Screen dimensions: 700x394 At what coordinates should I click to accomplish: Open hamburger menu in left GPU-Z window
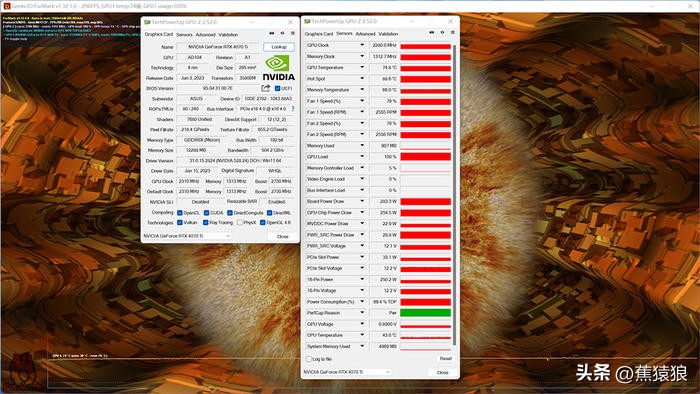click(293, 33)
